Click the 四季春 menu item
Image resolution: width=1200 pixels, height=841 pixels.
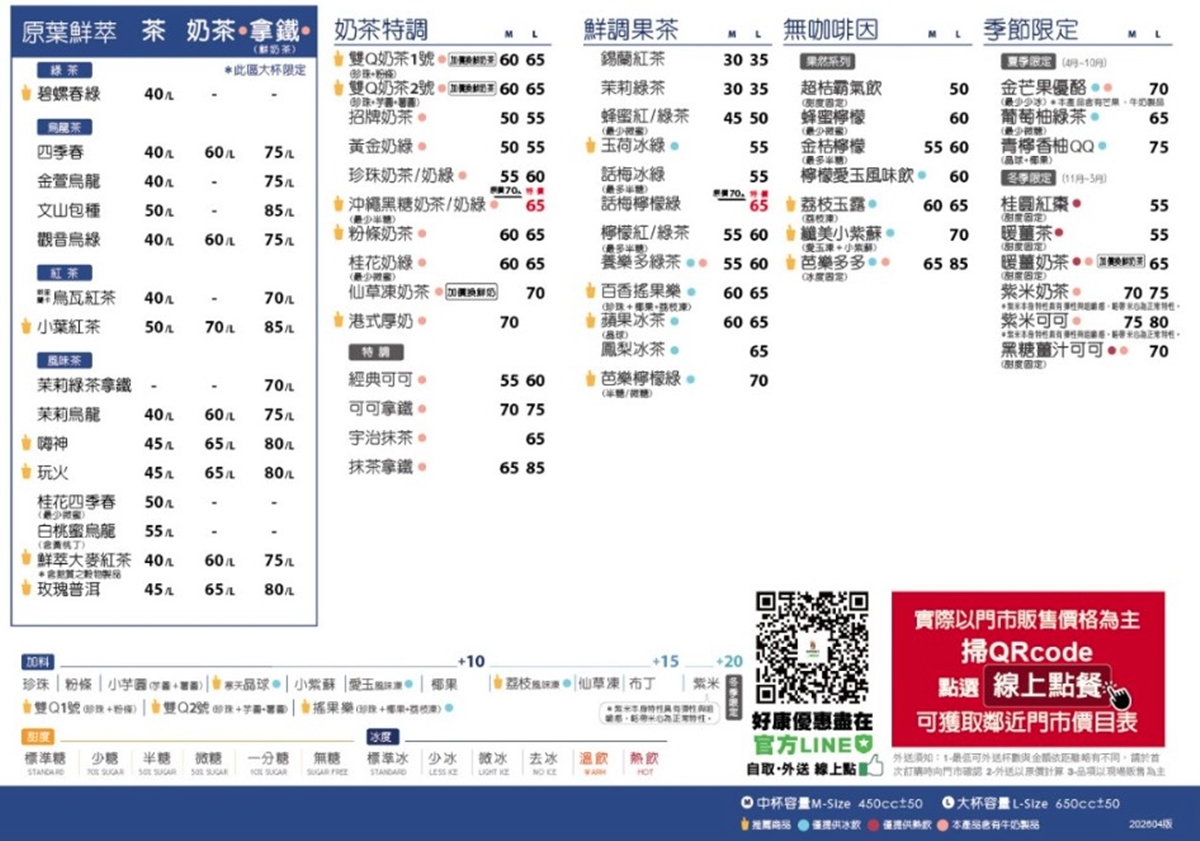click(x=62, y=152)
